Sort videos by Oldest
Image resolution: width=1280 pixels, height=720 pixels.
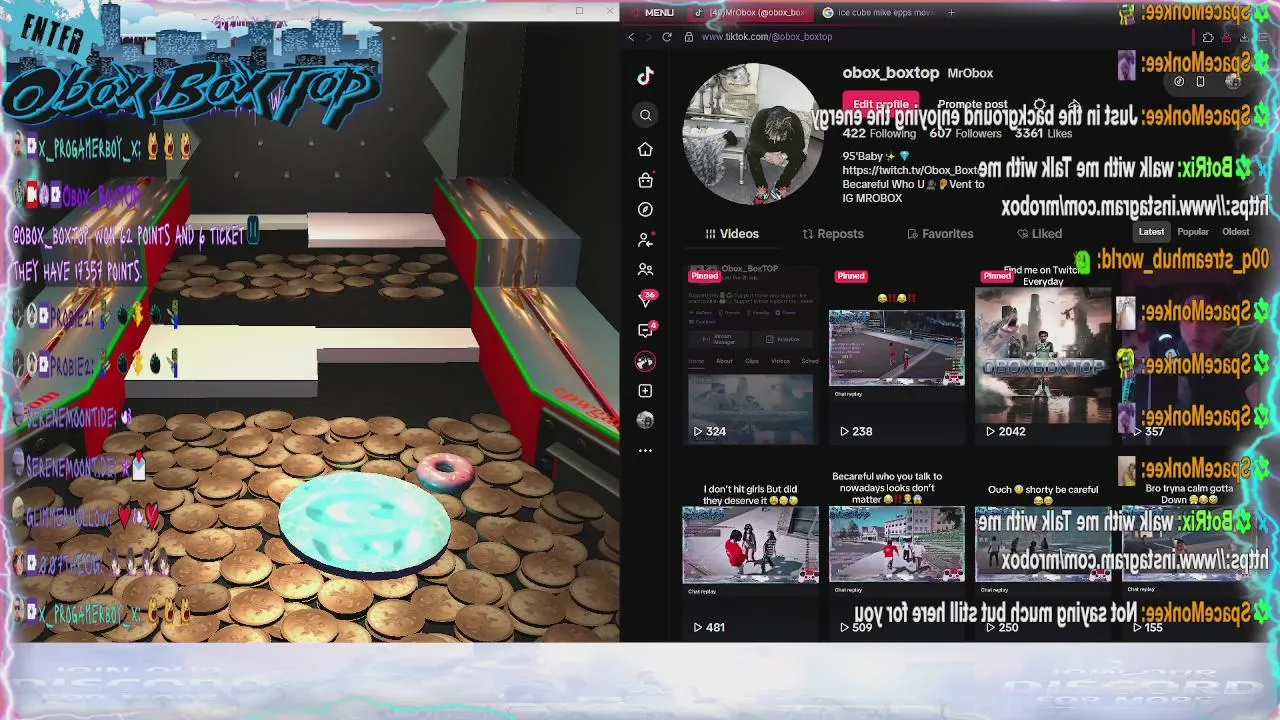(1235, 232)
